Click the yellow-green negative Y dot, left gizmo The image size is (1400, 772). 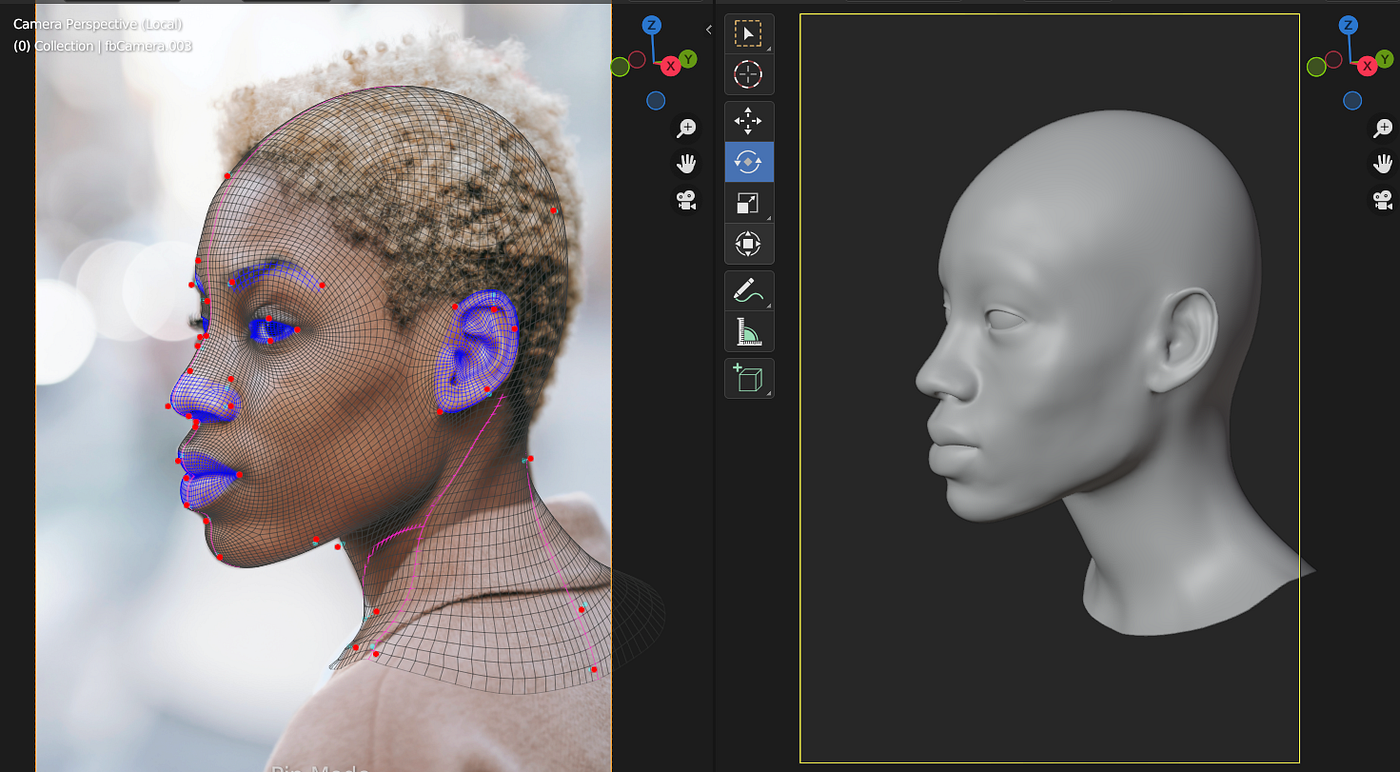619,67
